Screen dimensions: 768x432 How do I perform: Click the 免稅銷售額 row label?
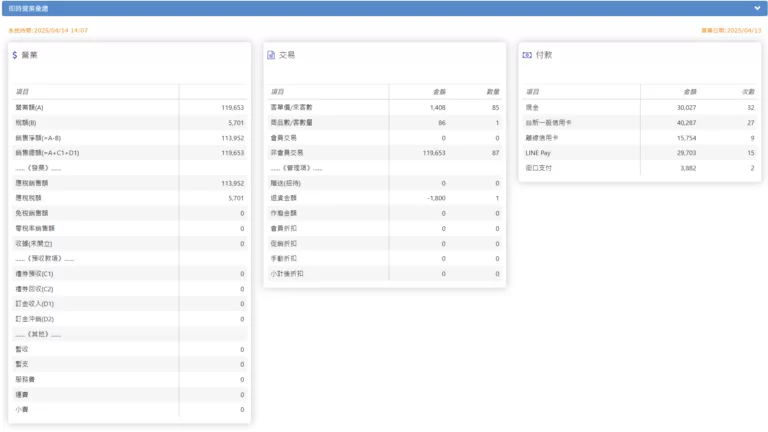[32, 213]
